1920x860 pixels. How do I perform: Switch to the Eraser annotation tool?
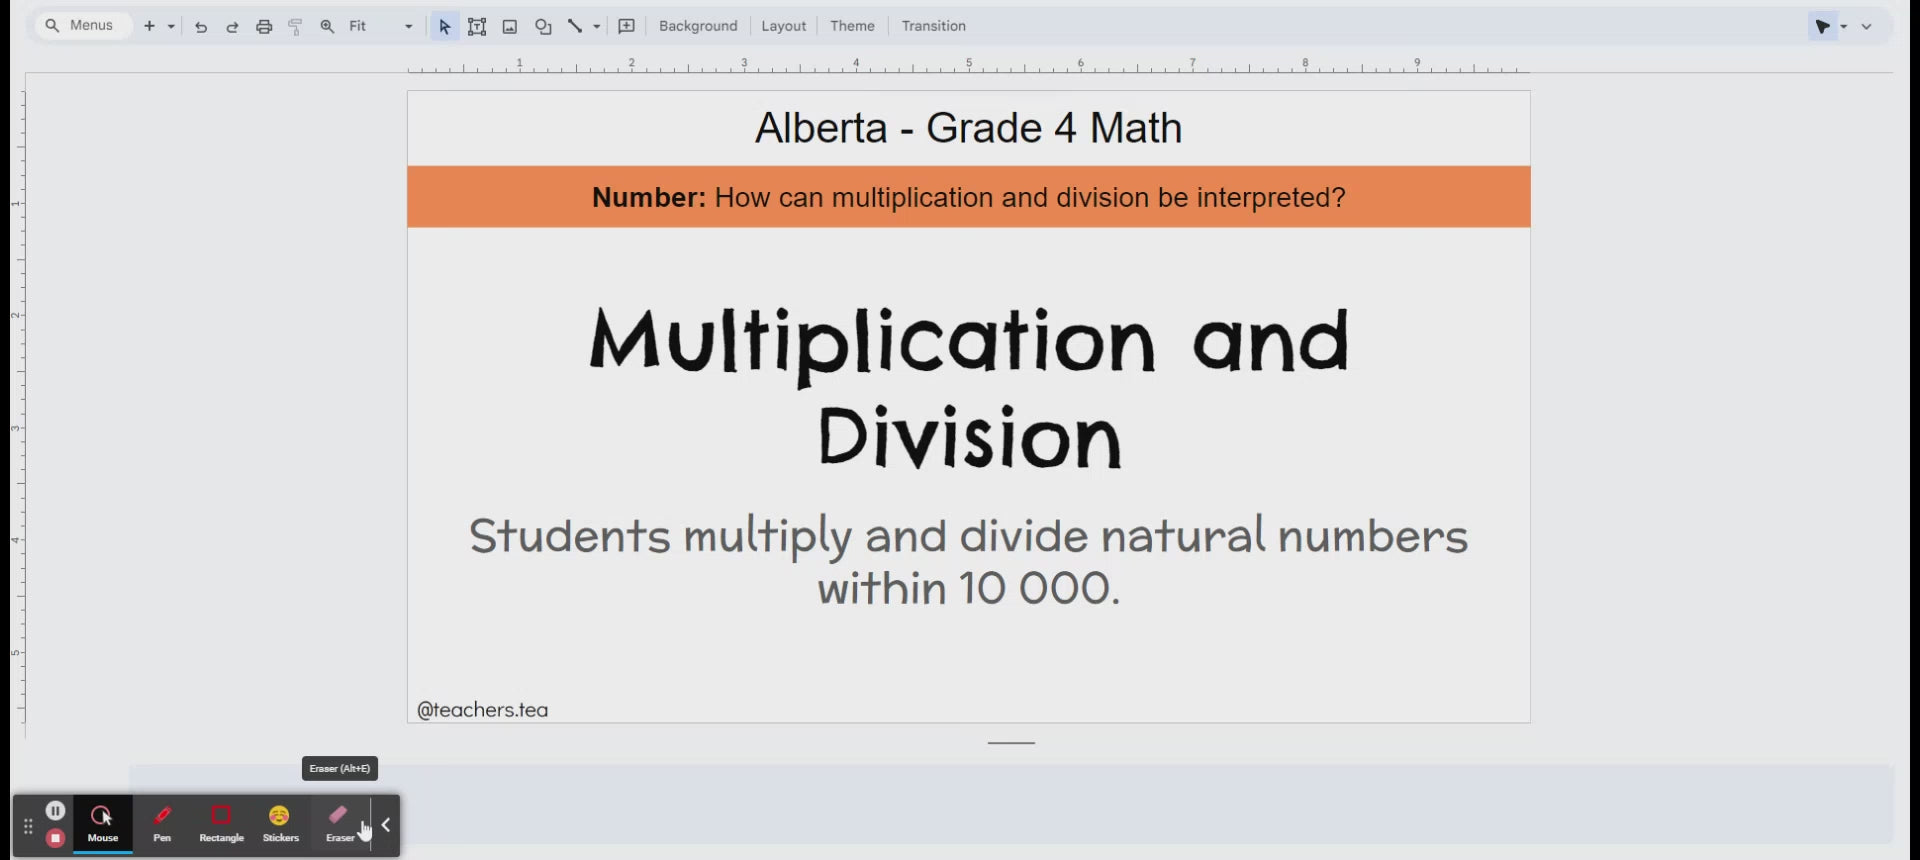click(x=339, y=824)
